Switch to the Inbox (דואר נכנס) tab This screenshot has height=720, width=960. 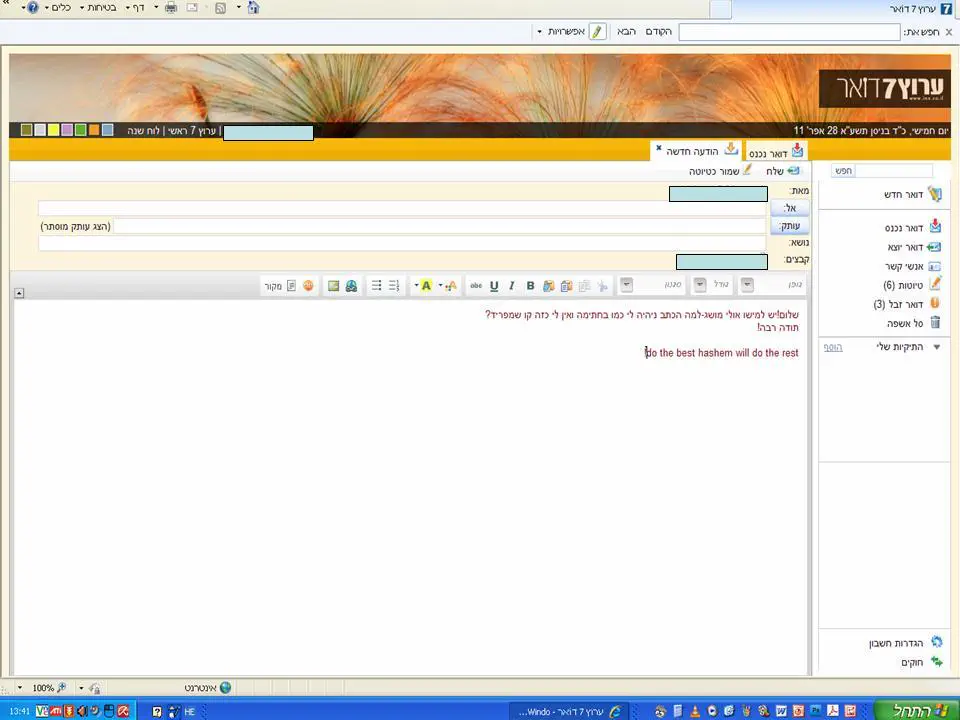[x=775, y=152]
